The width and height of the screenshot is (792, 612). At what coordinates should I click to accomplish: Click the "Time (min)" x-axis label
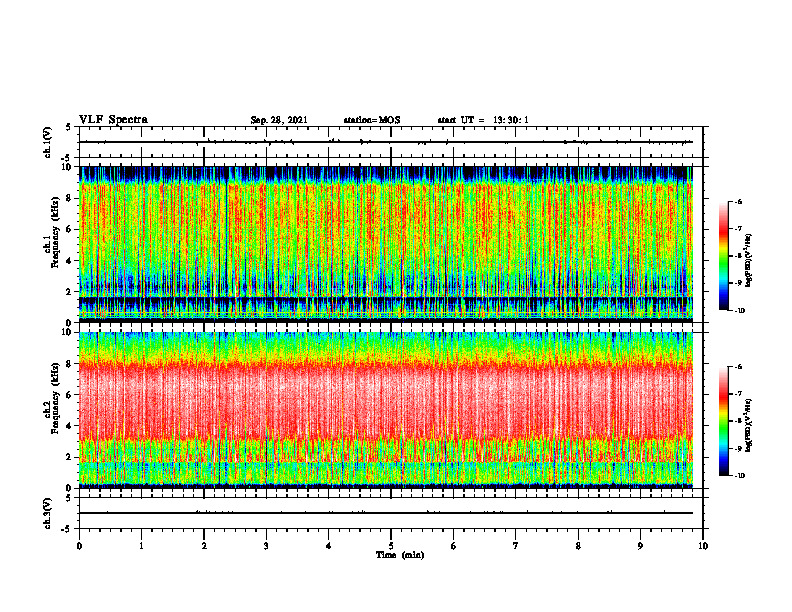[x=400, y=555]
